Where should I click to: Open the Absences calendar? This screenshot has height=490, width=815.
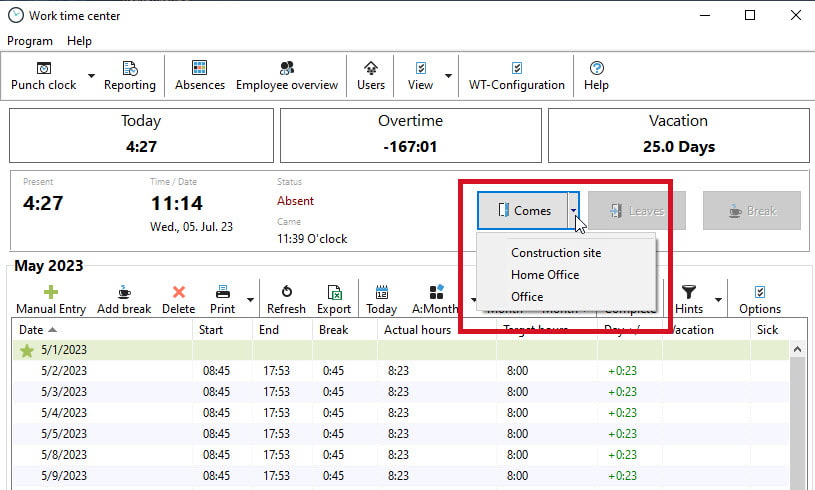pyautogui.click(x=200, y=76)
